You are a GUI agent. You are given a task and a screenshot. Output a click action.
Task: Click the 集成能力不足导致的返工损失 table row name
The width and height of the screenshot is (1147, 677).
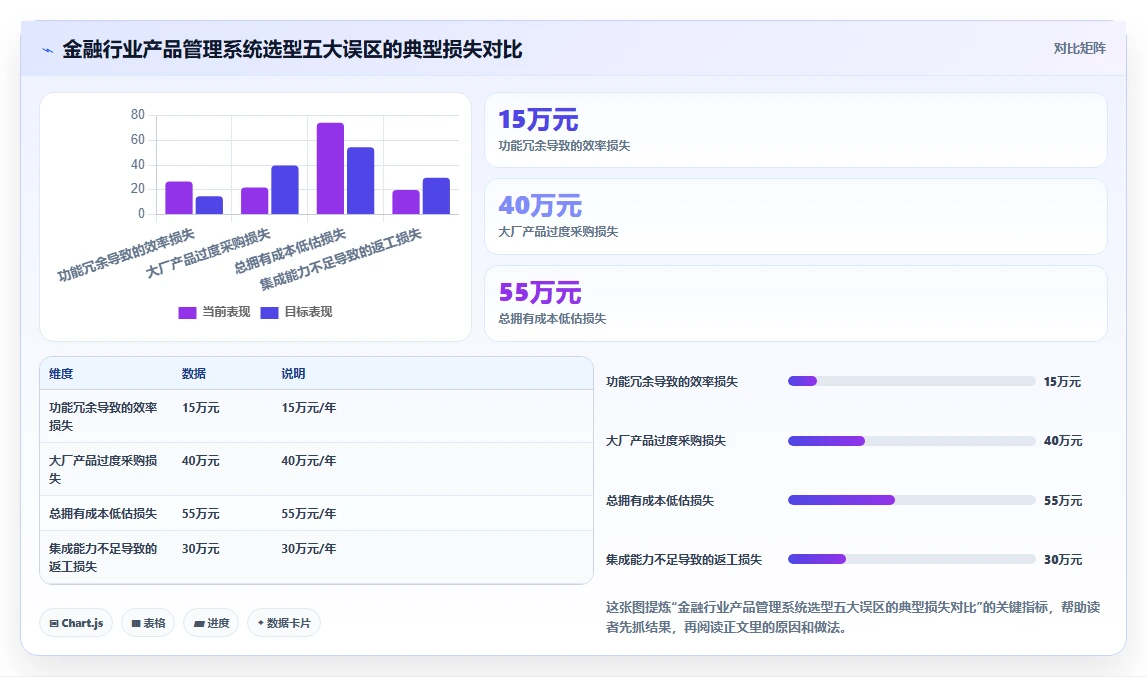(x=103, y=557)
